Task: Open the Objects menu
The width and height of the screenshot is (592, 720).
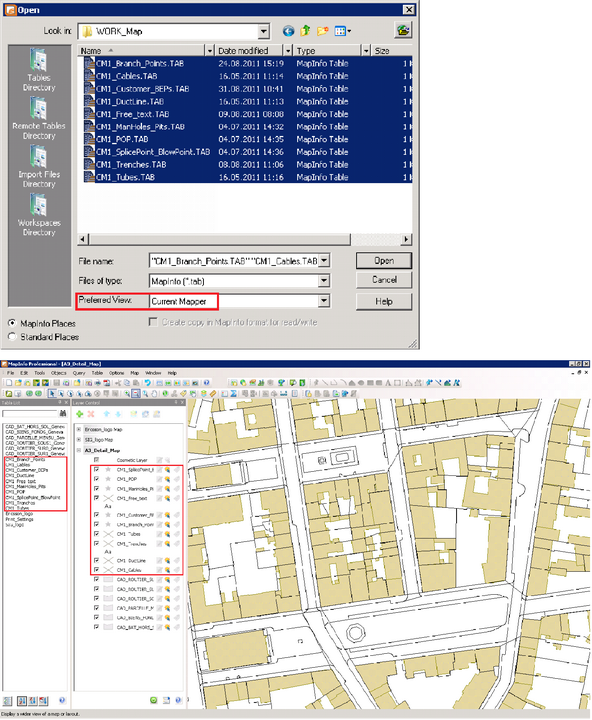Action: point(58,373)
